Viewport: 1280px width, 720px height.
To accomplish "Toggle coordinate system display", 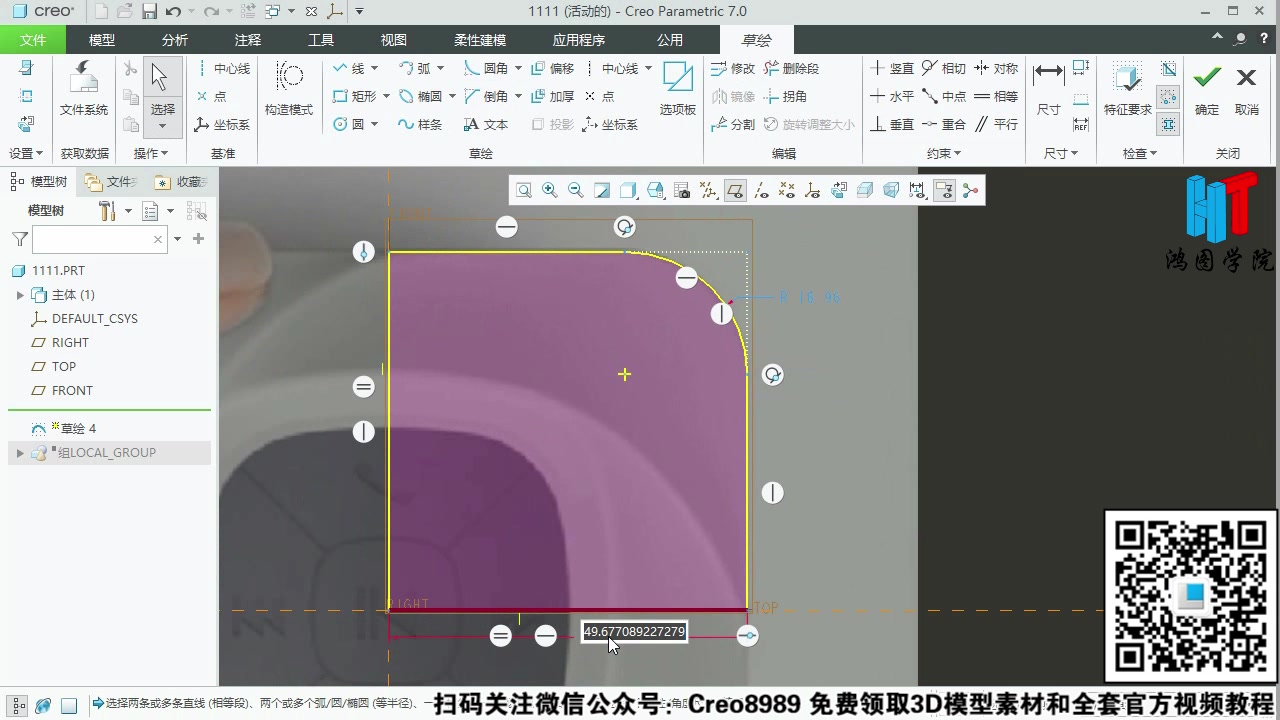I will (812, 190).
